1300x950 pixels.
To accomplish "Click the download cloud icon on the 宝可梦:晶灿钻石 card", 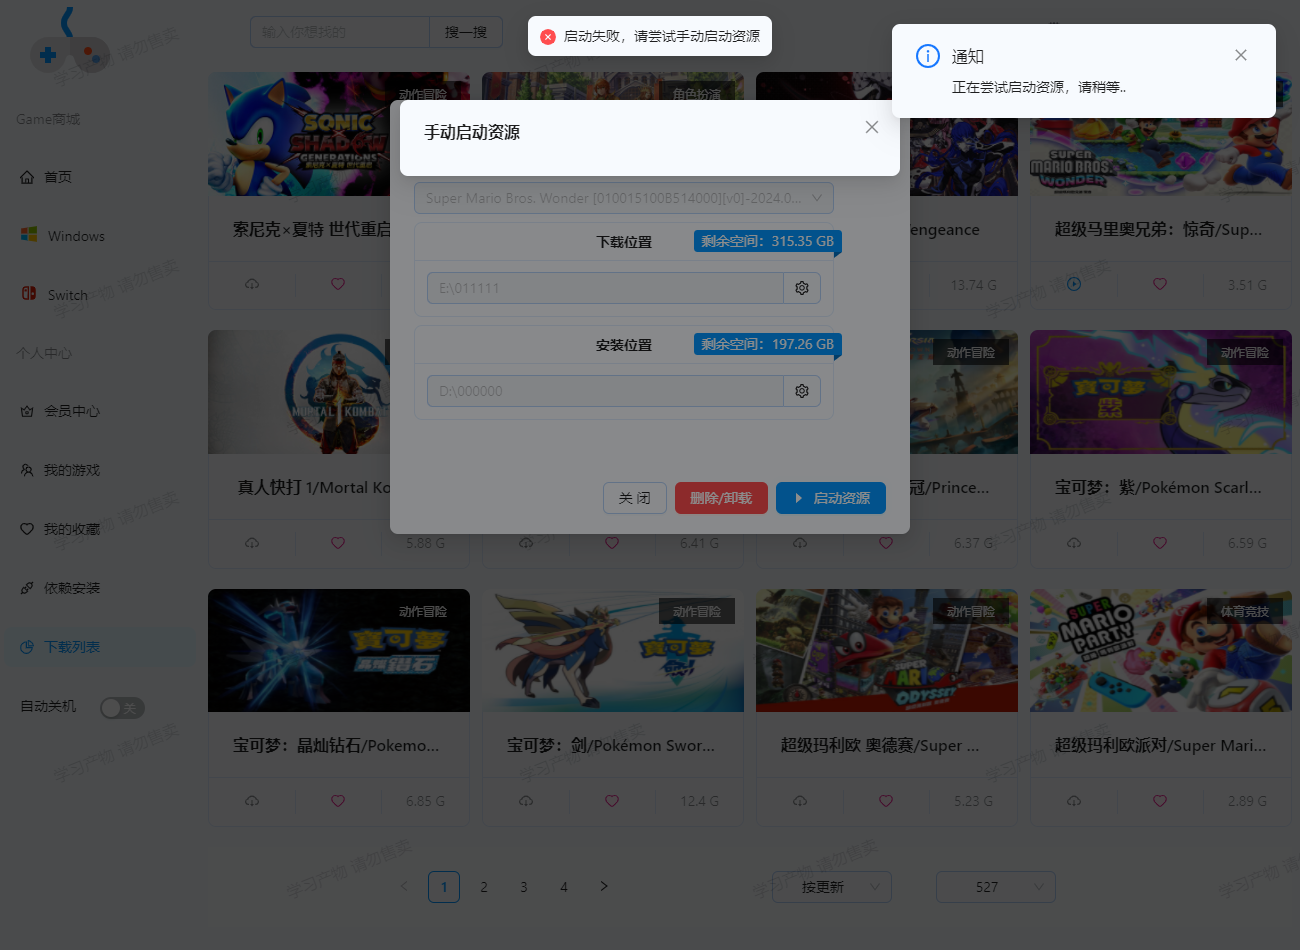I will coord(252,801).
